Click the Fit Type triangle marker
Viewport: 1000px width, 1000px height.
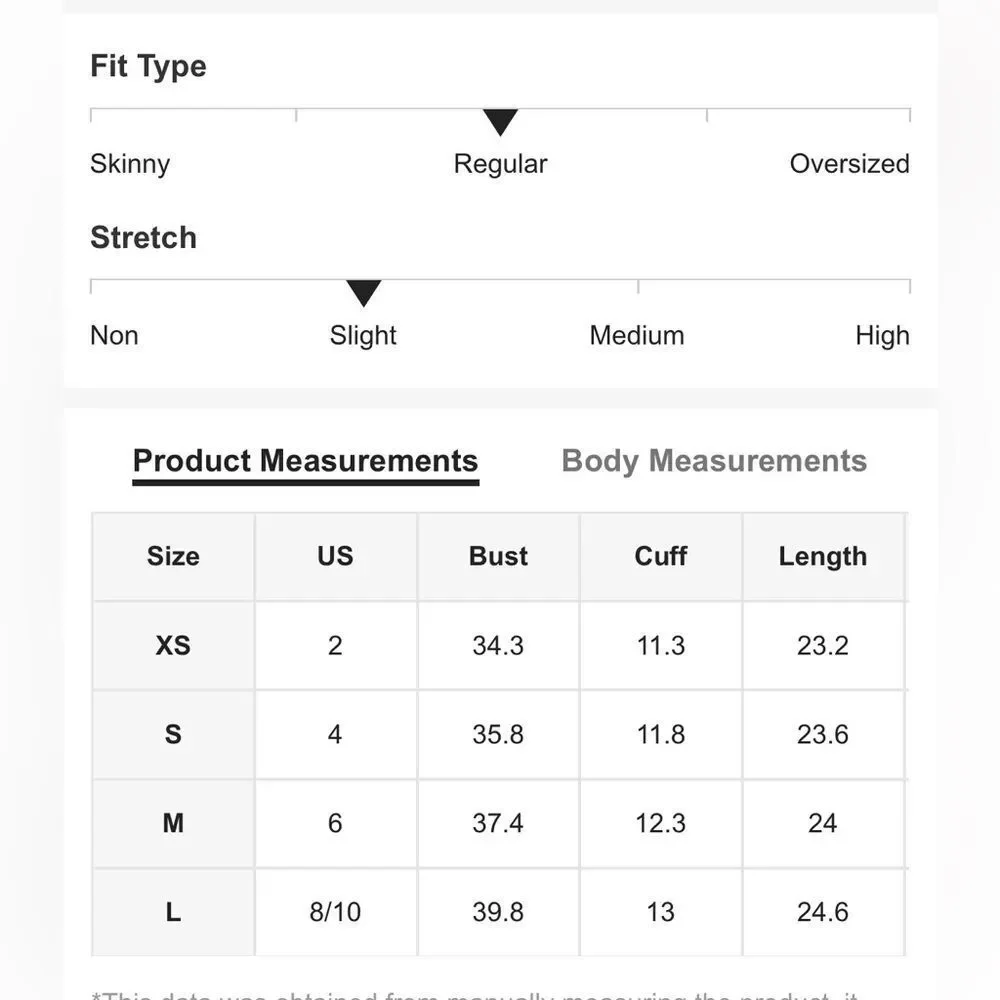pos(500,122)
